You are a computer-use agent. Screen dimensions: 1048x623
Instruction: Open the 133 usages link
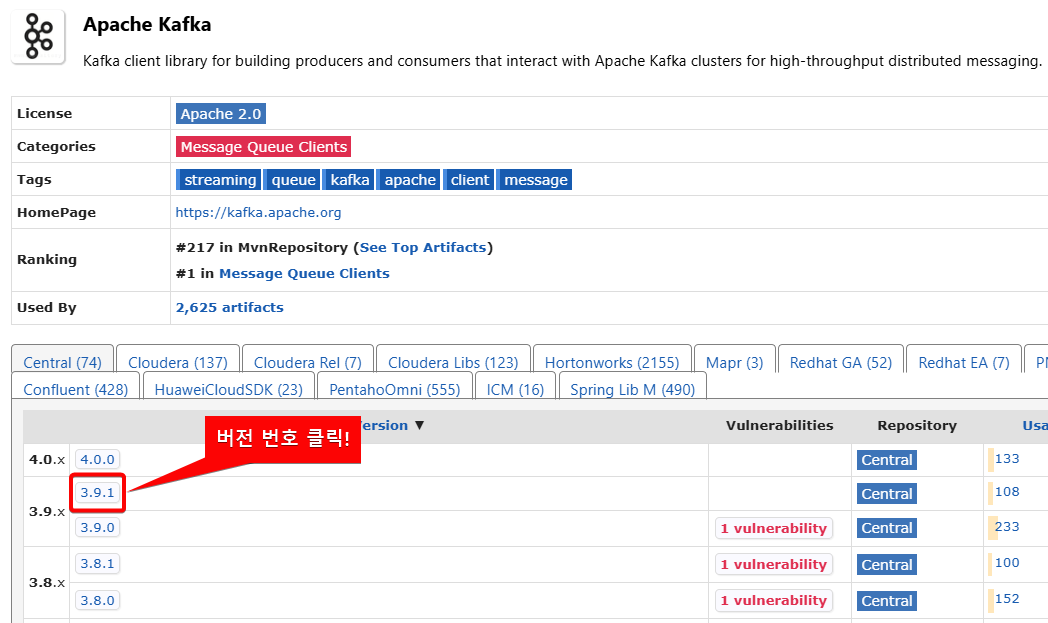[x=1007, y=459]
